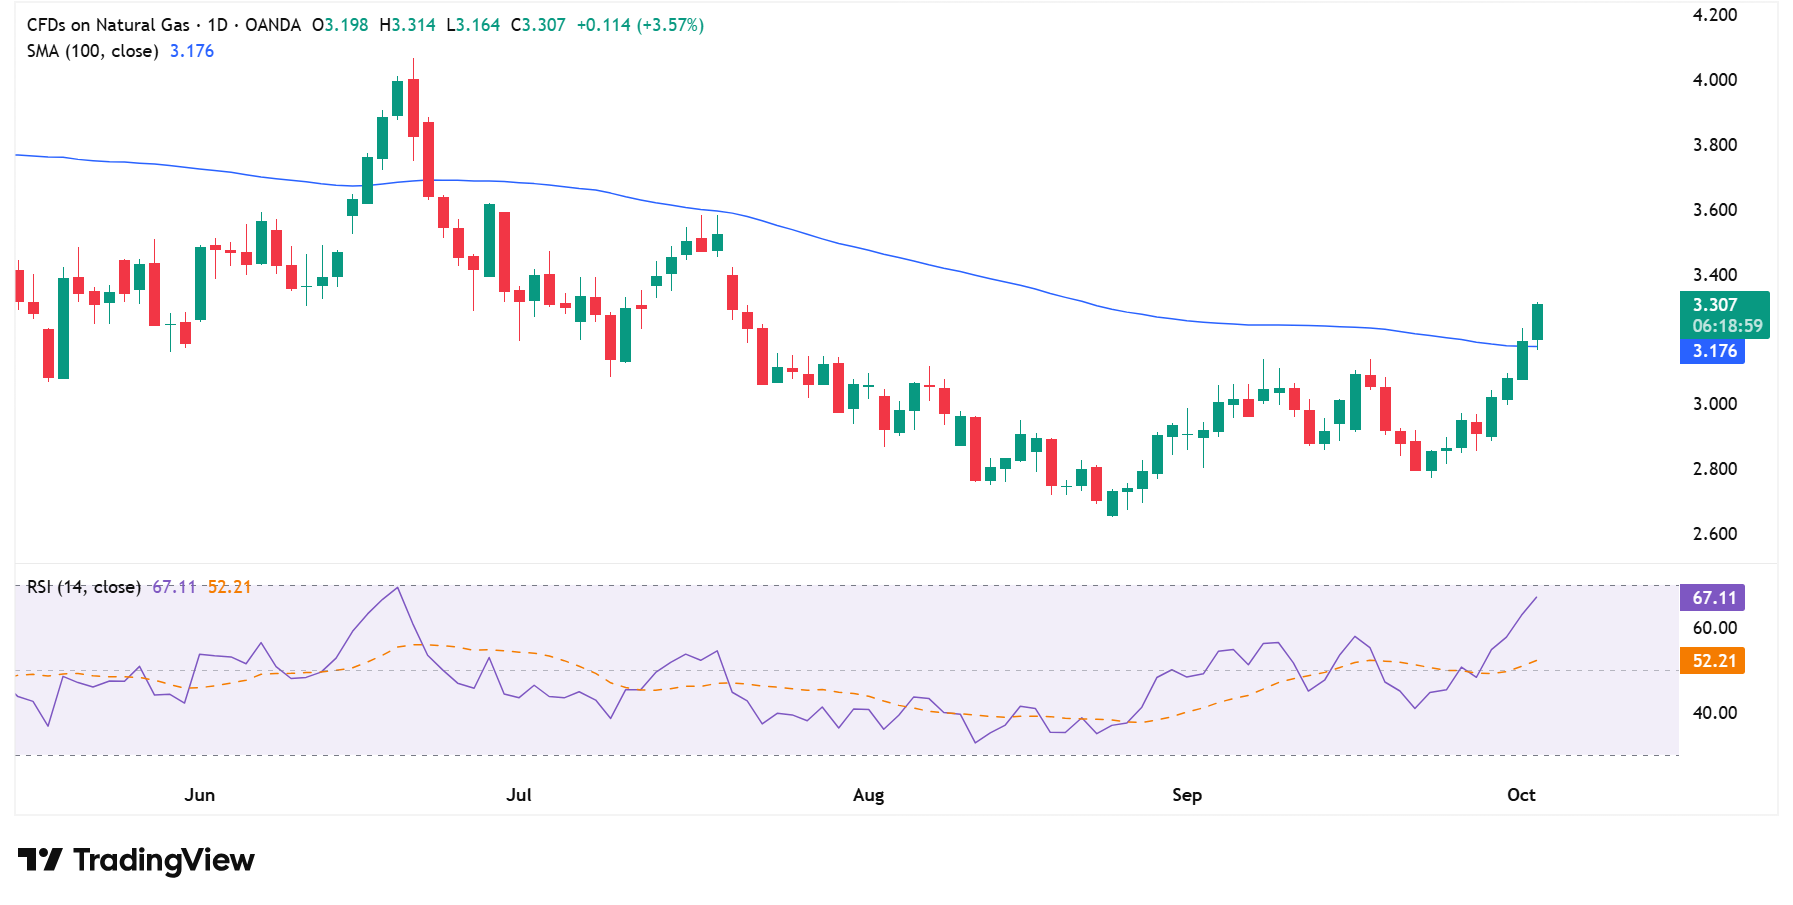
Task: Select the SMA (100, close) indicator legend
Action: [92, 51]
